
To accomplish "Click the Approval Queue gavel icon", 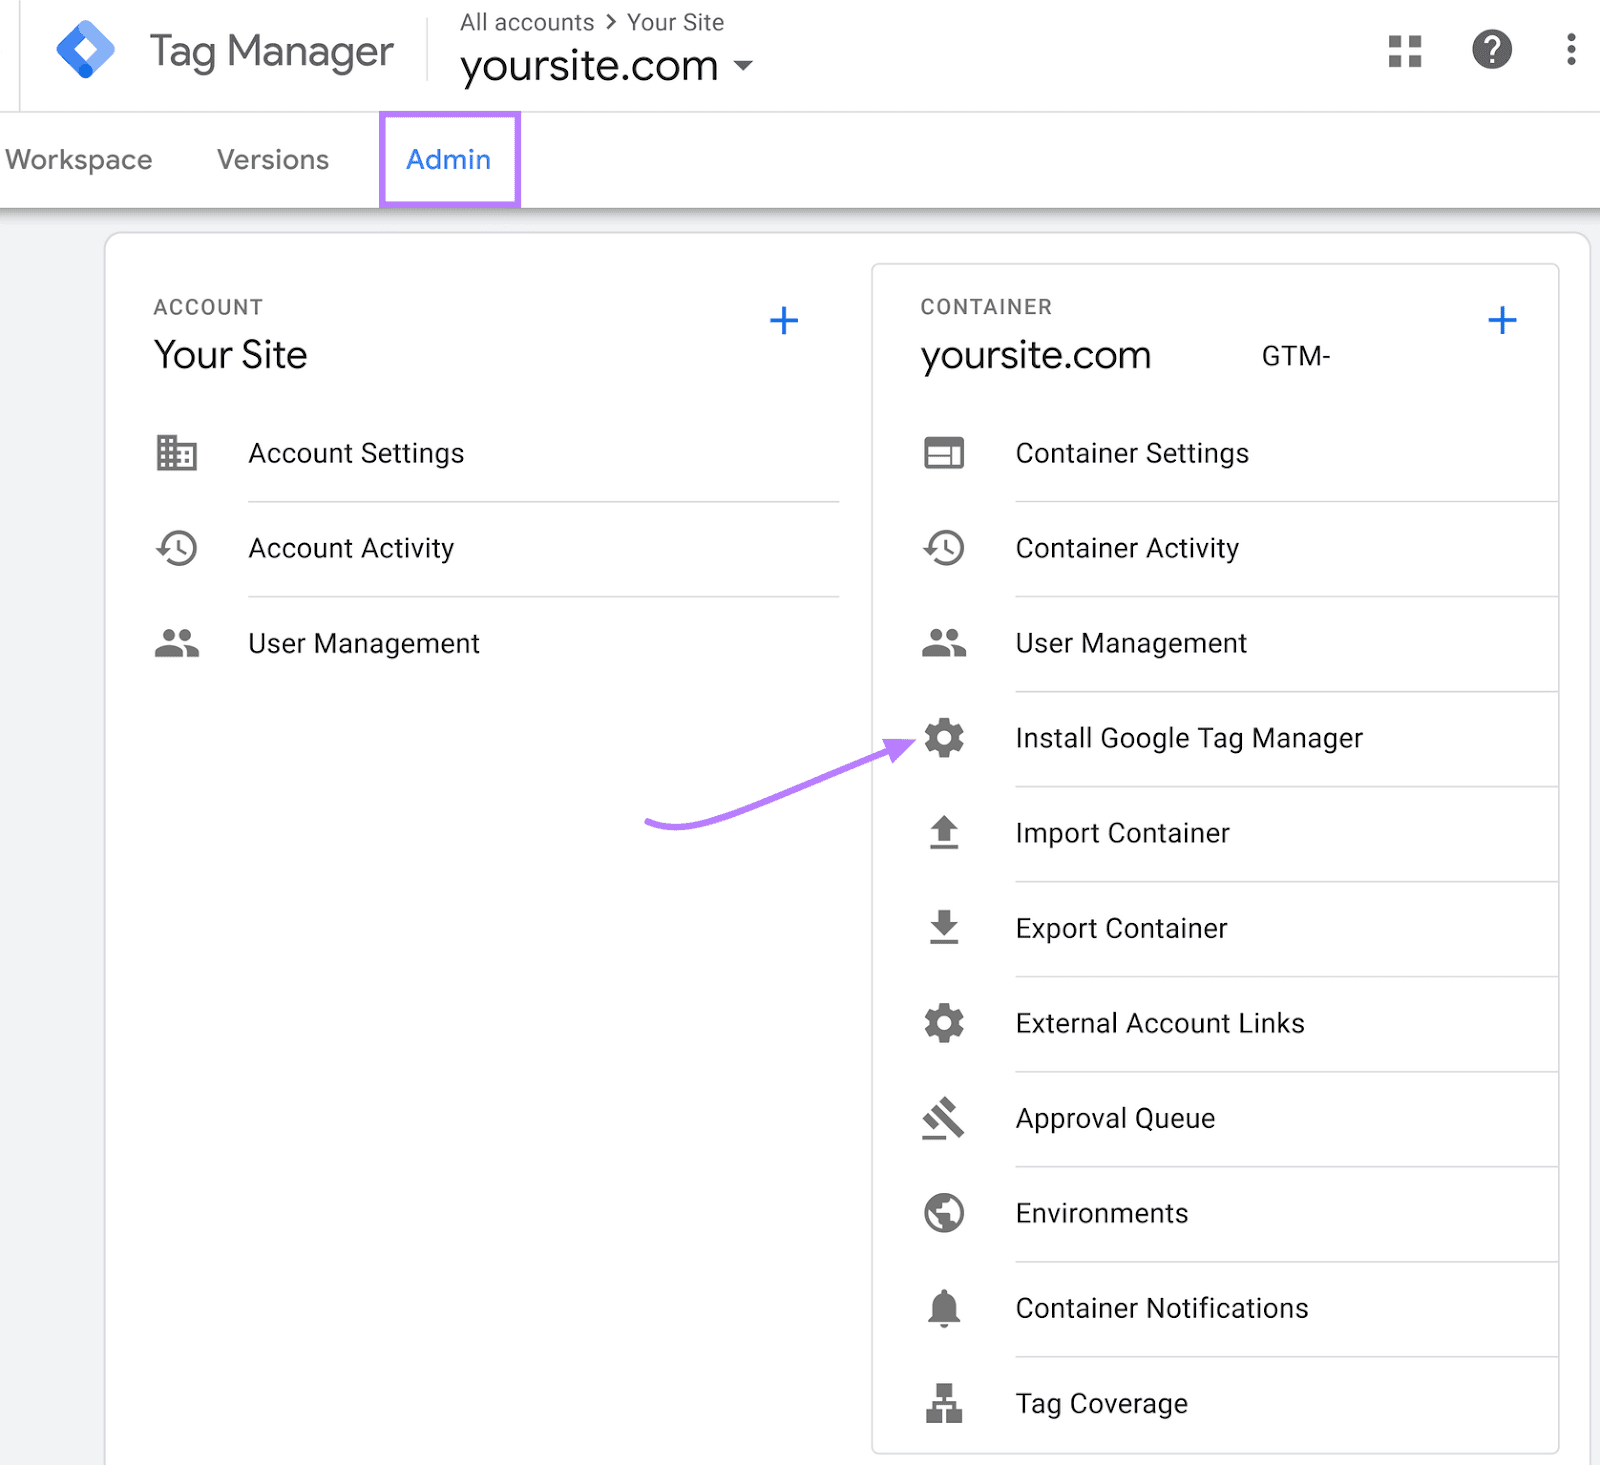I will click(943, 1118).
